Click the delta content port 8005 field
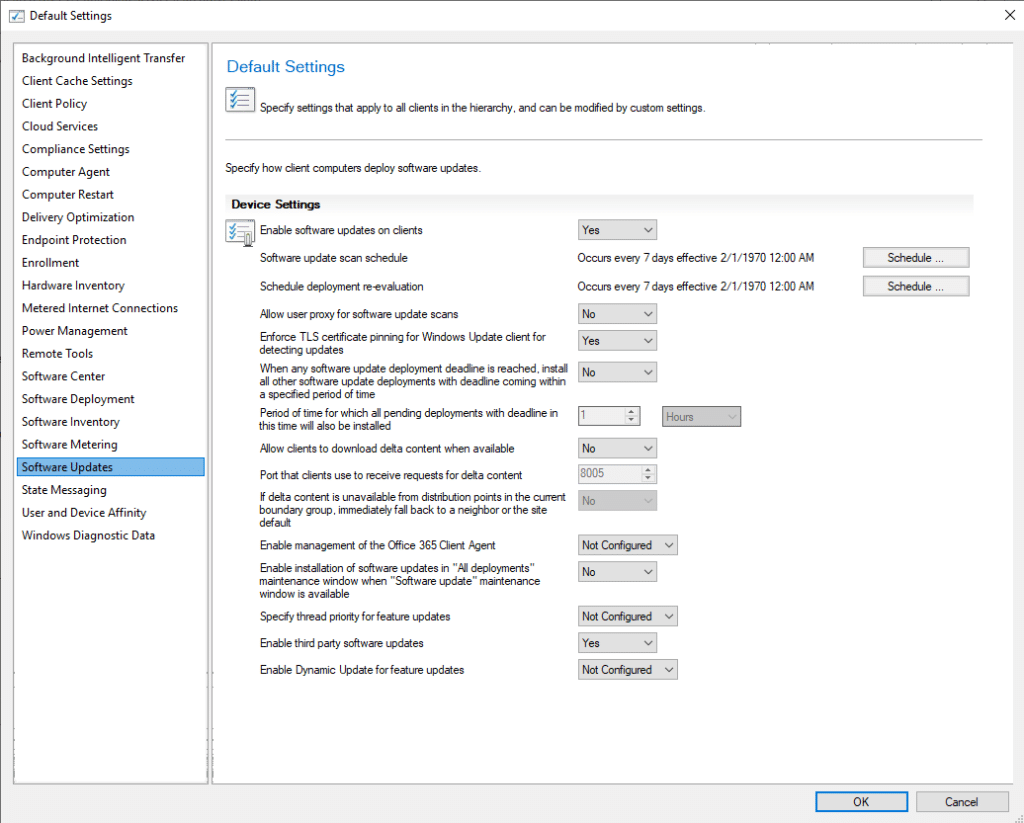 click(608, 474)
